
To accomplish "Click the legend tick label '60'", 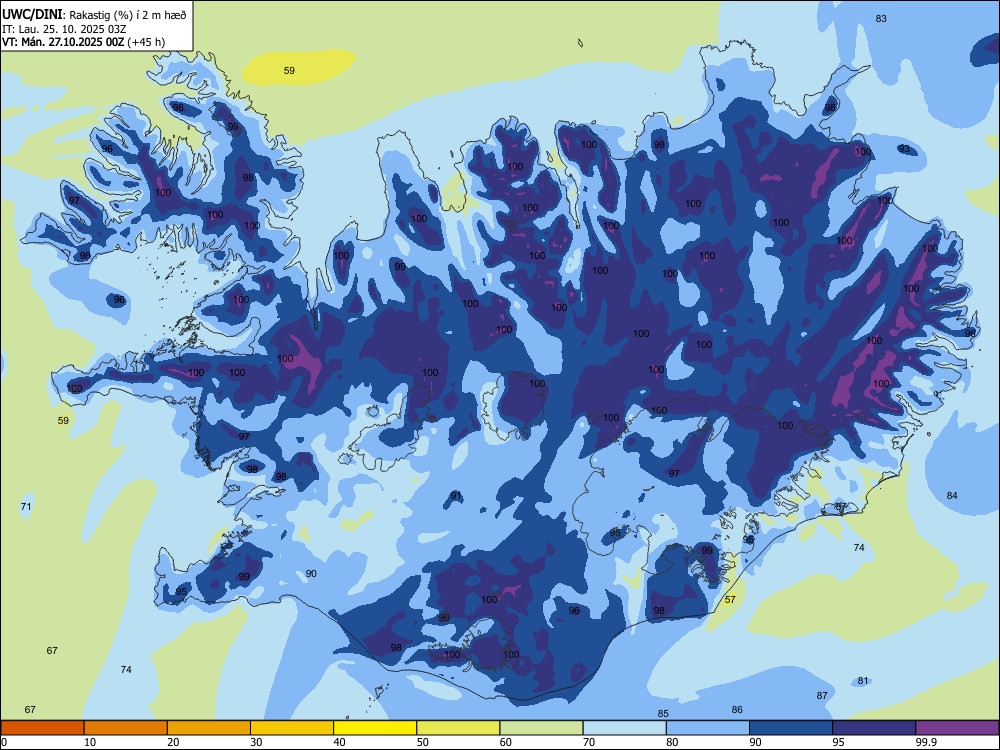I will [x=506, y=742].
